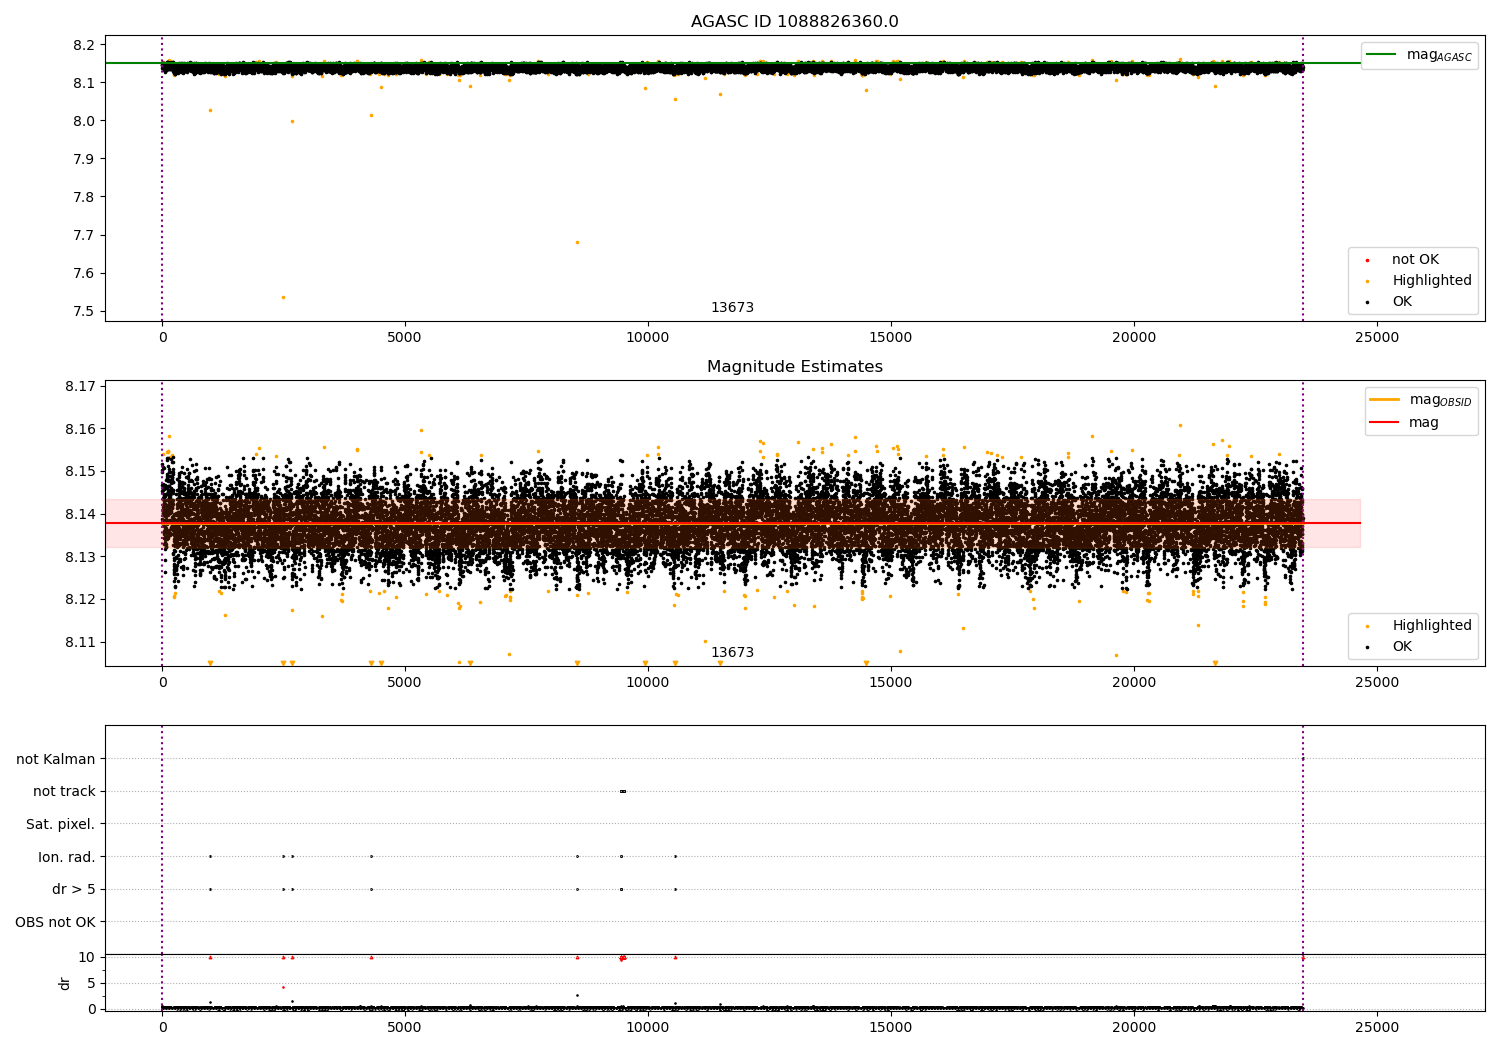Click x-axis tick '5000' under Magnitude Estimates plot

[405, 683]
